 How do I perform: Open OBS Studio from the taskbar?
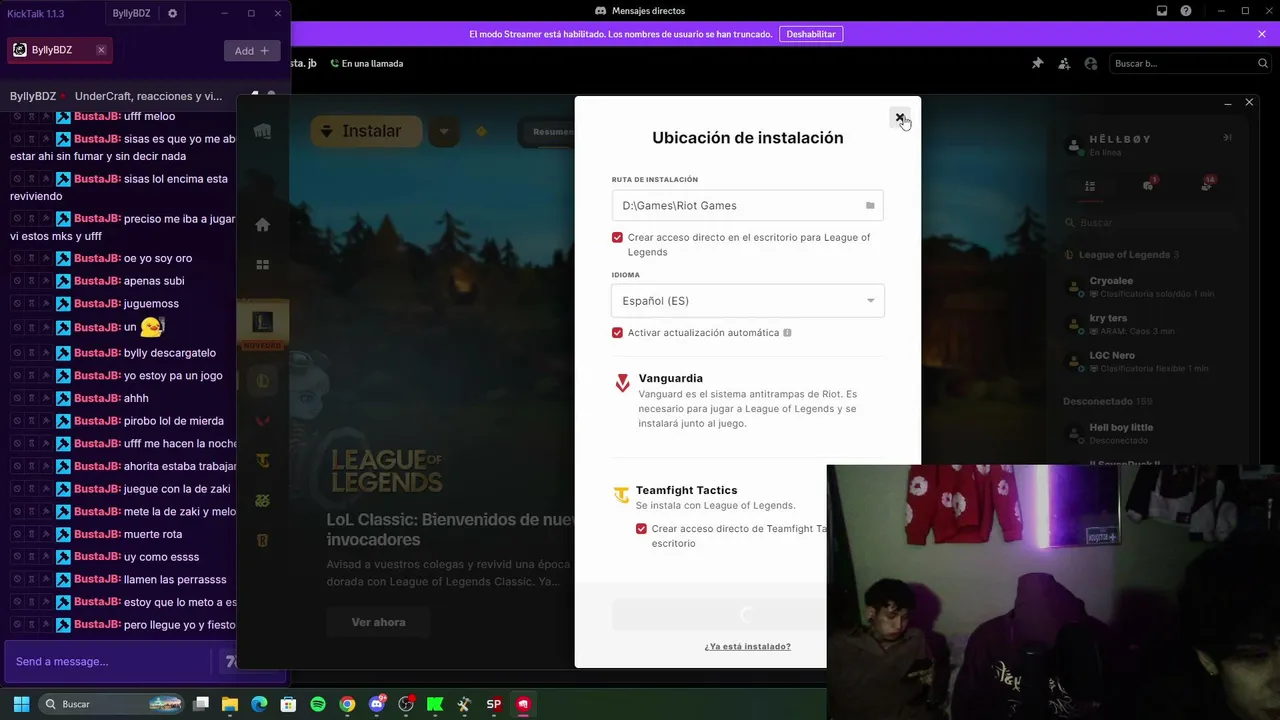406,704
